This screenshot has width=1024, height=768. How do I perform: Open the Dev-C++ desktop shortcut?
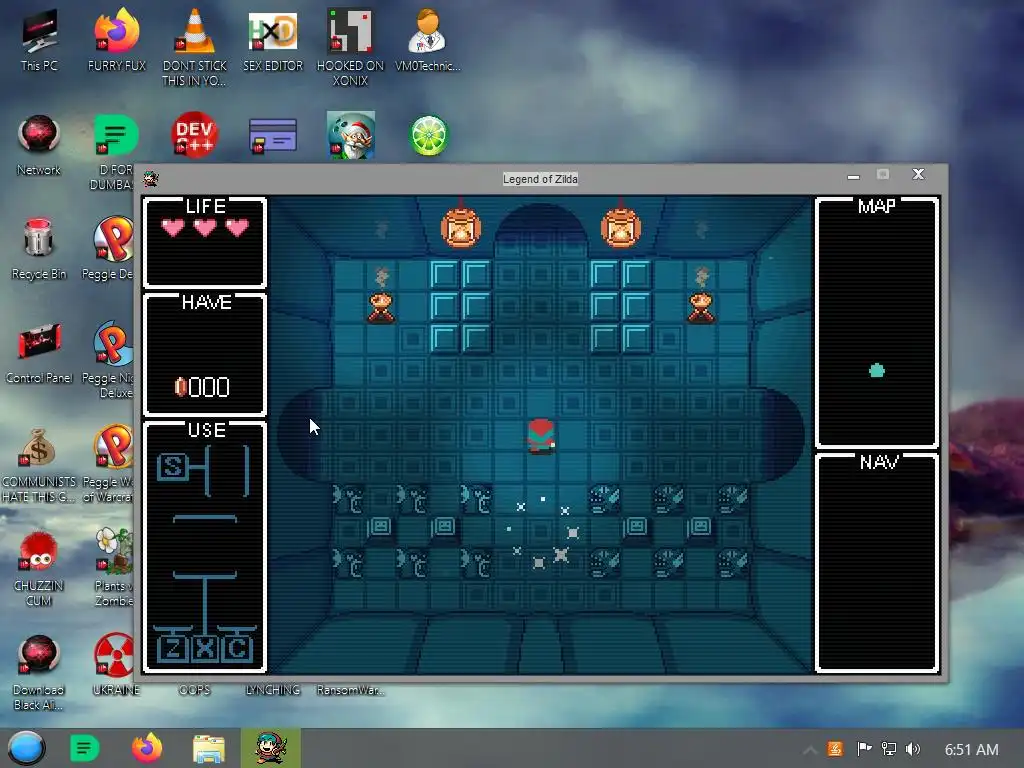pyautogui.click(x=194, y=135)
